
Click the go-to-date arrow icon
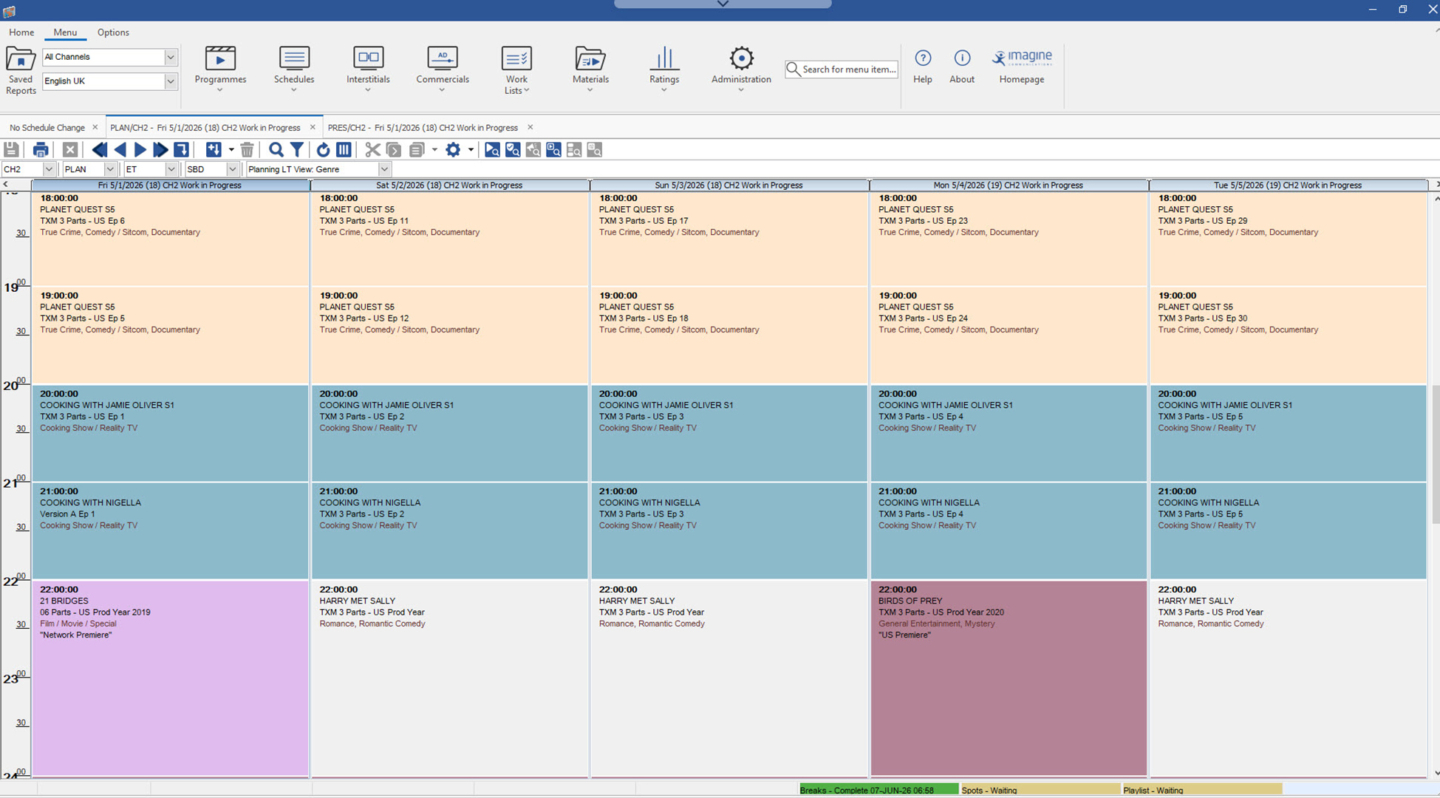(181, 150)
